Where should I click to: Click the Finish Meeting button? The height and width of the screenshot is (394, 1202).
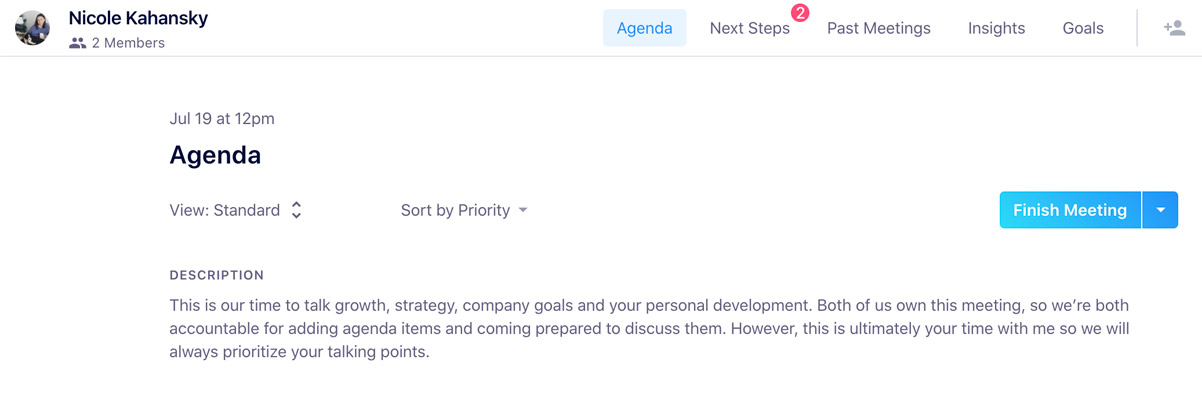pos(1070,210)
